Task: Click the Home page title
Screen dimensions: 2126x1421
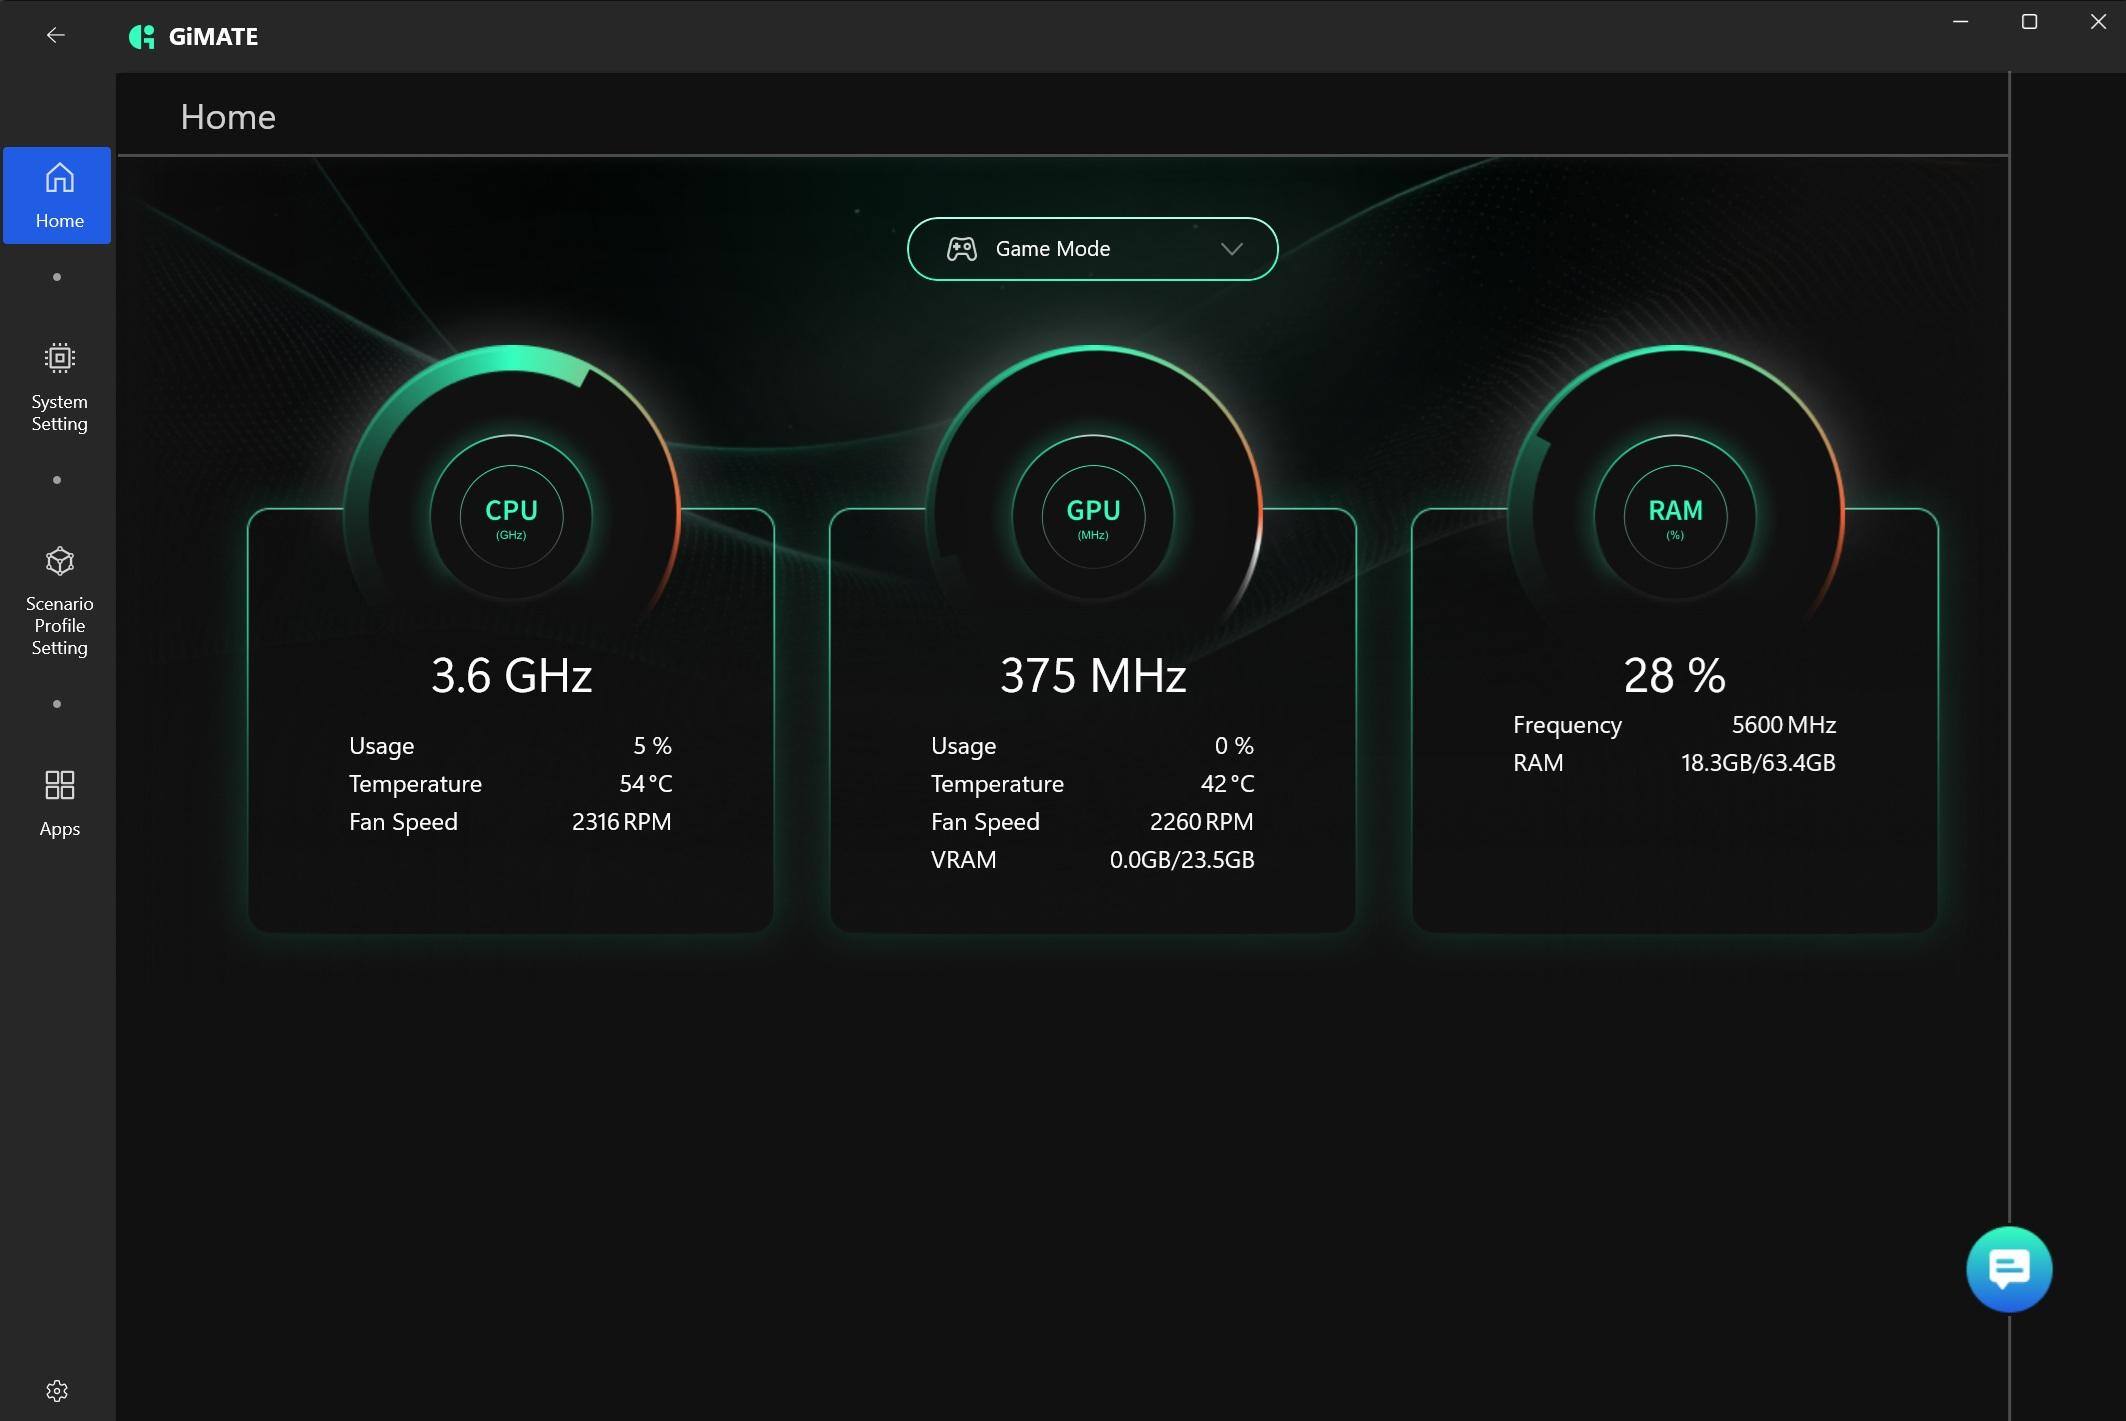Action: (228, 117)
